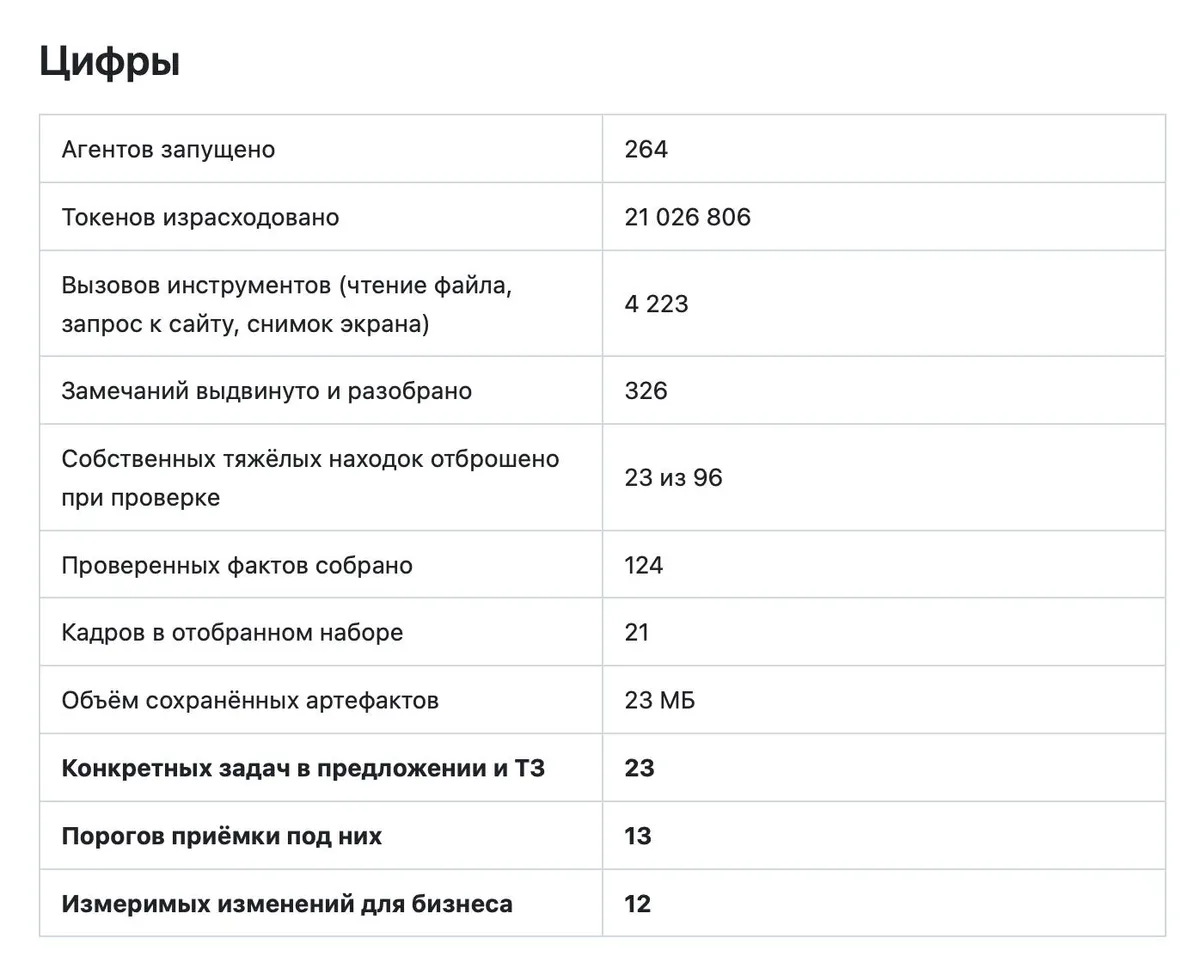Click the bold cell 'Конкретных задач в предложении и ТЗ'
1200x970 pixels.
[x=321, y=768]
